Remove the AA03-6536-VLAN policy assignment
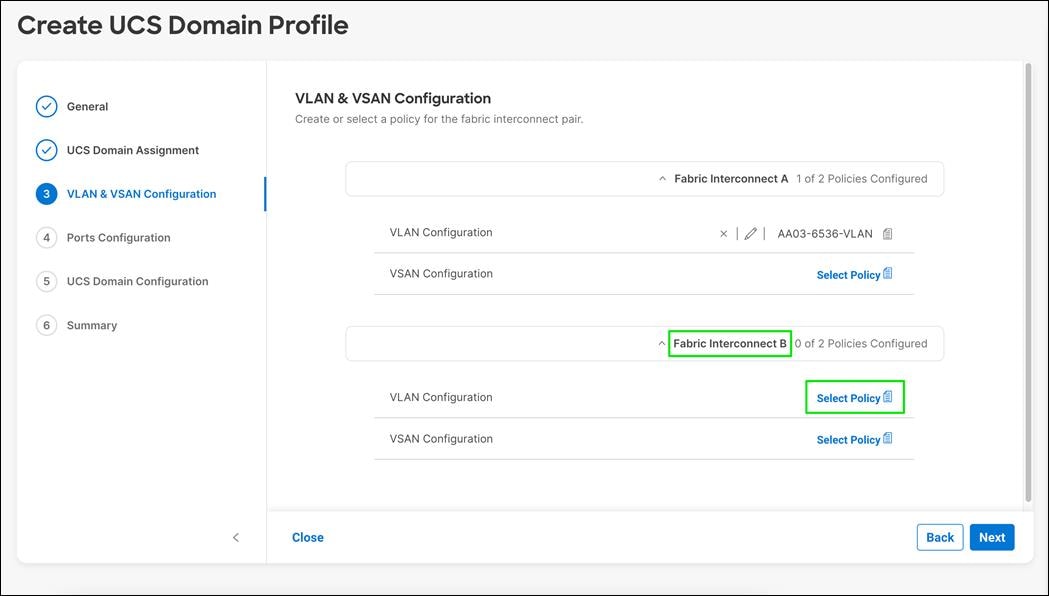 [723, 233]
